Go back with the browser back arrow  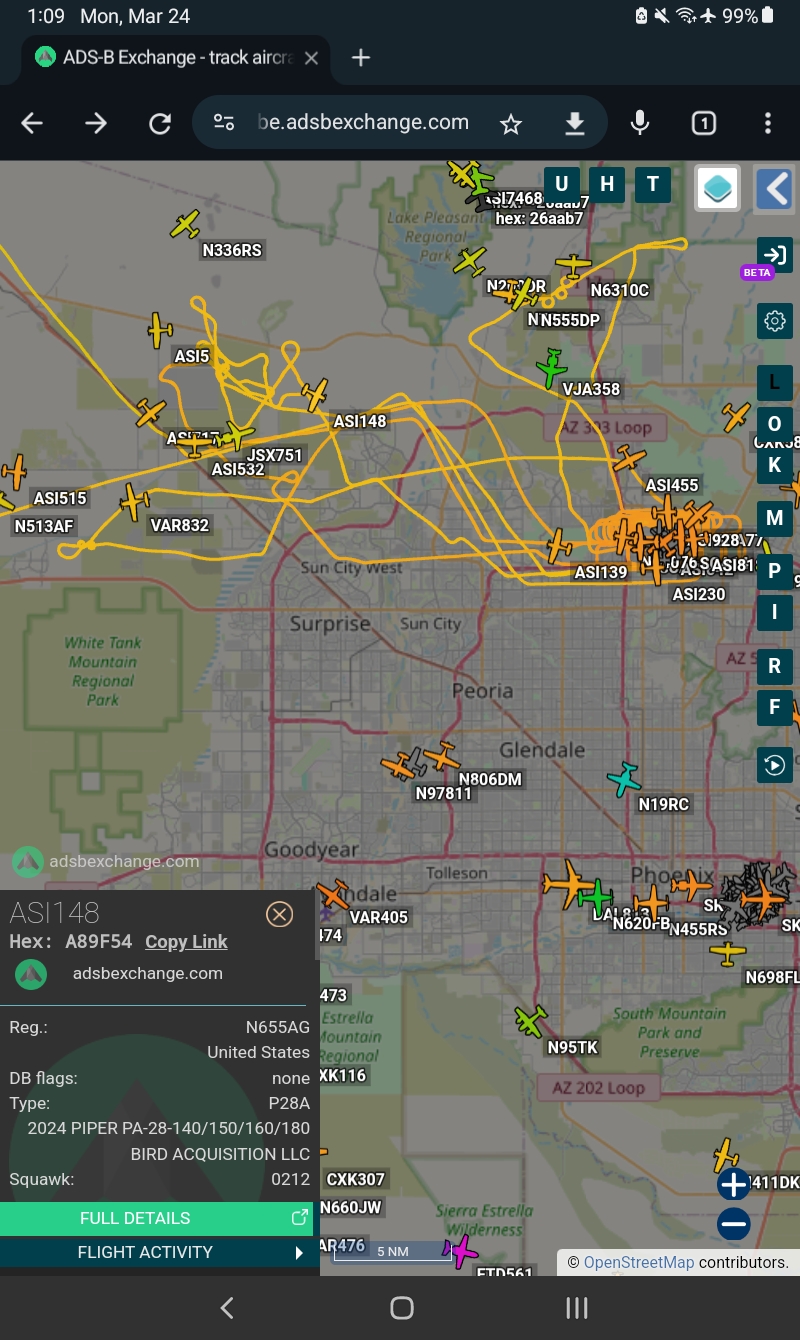coord(32,123)
